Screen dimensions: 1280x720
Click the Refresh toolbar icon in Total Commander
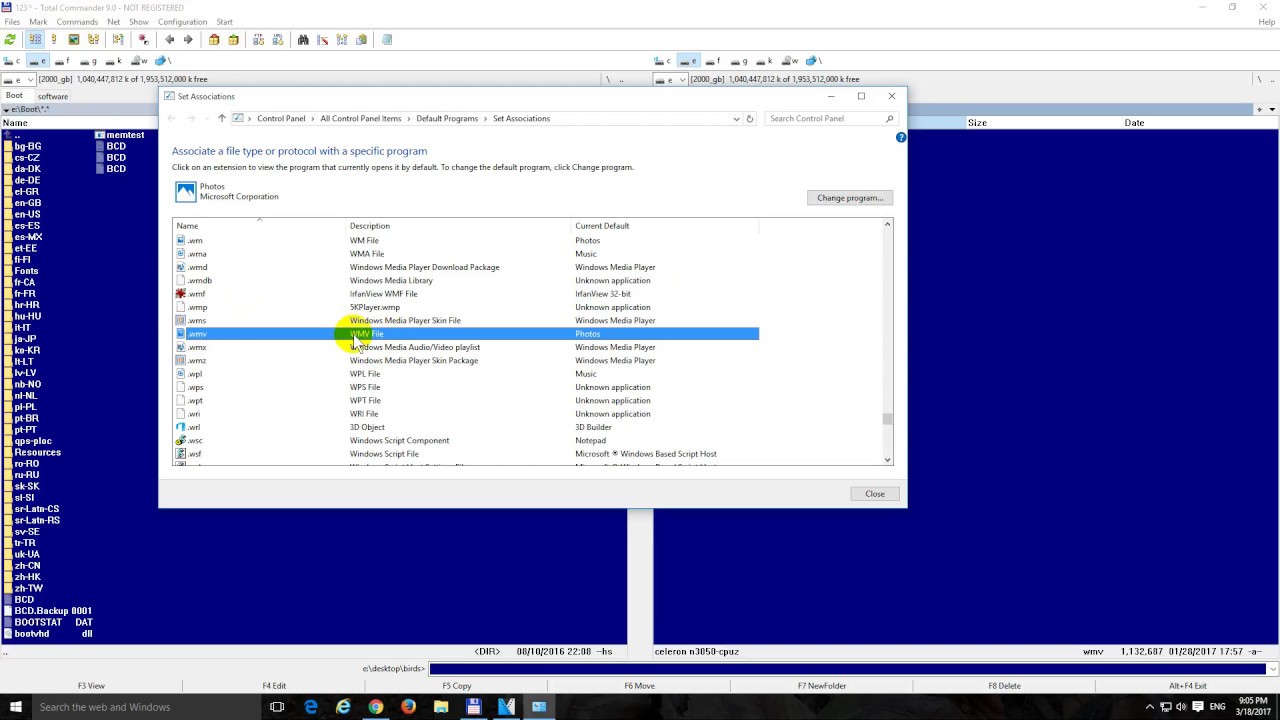point(9,39)
